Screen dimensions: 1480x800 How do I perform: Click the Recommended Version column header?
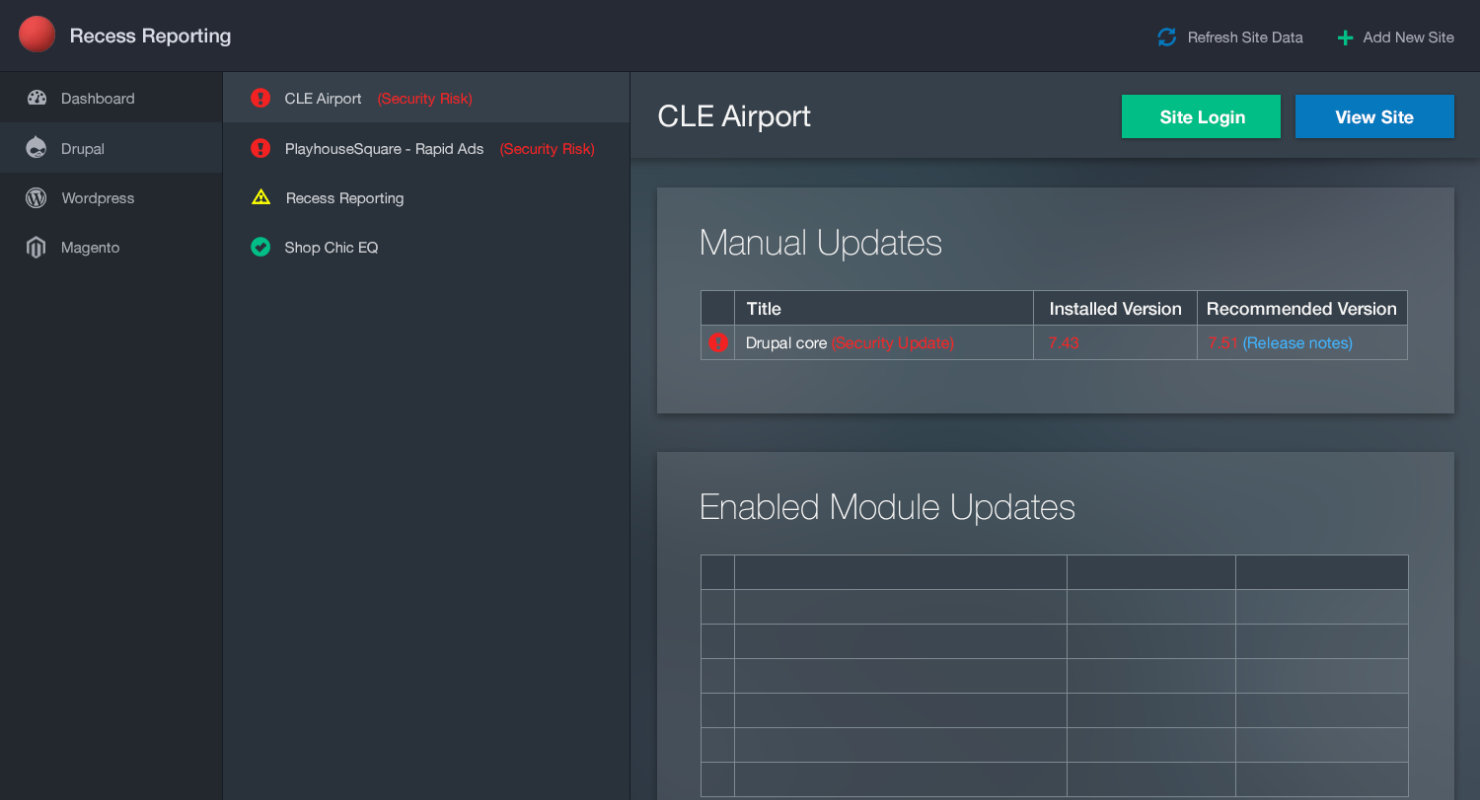1302,309
